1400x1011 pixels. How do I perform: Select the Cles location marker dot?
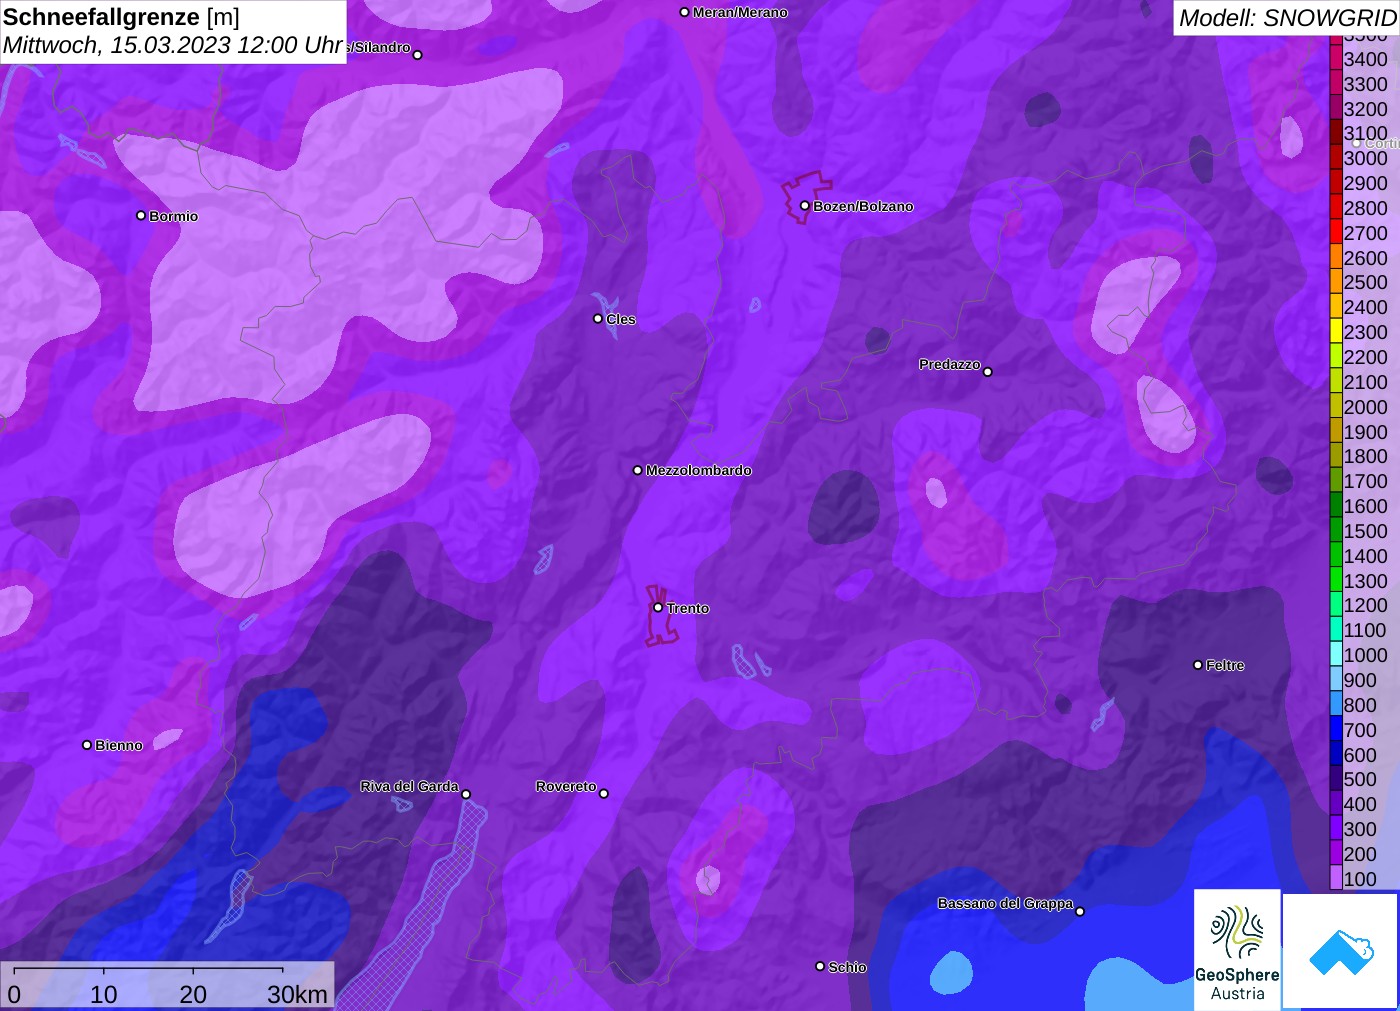click(x=598, y=319)
